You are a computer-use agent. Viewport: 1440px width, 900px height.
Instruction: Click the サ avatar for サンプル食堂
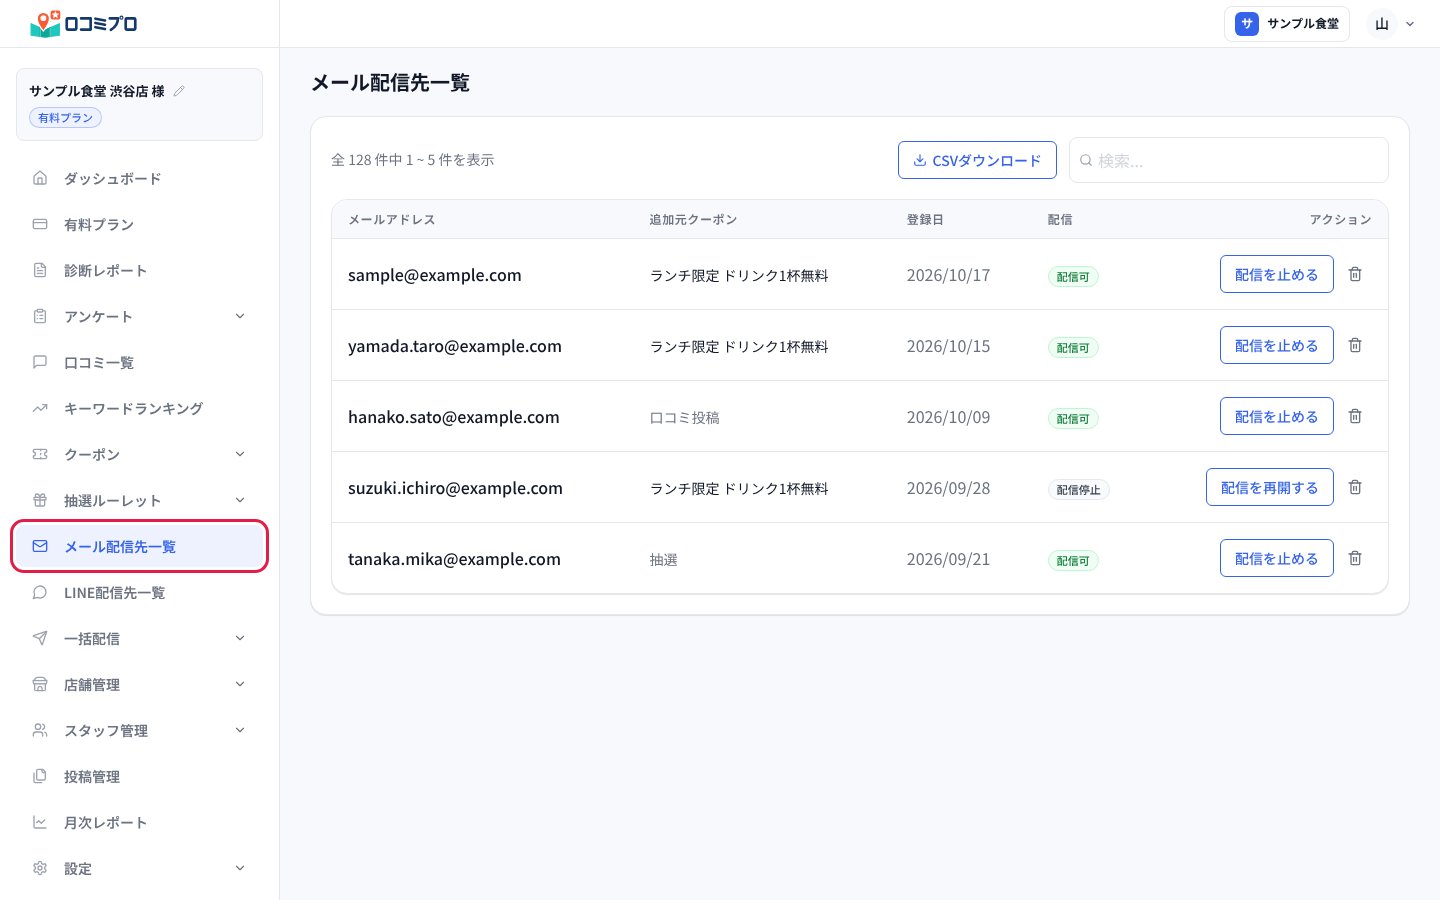(1246, 24)
